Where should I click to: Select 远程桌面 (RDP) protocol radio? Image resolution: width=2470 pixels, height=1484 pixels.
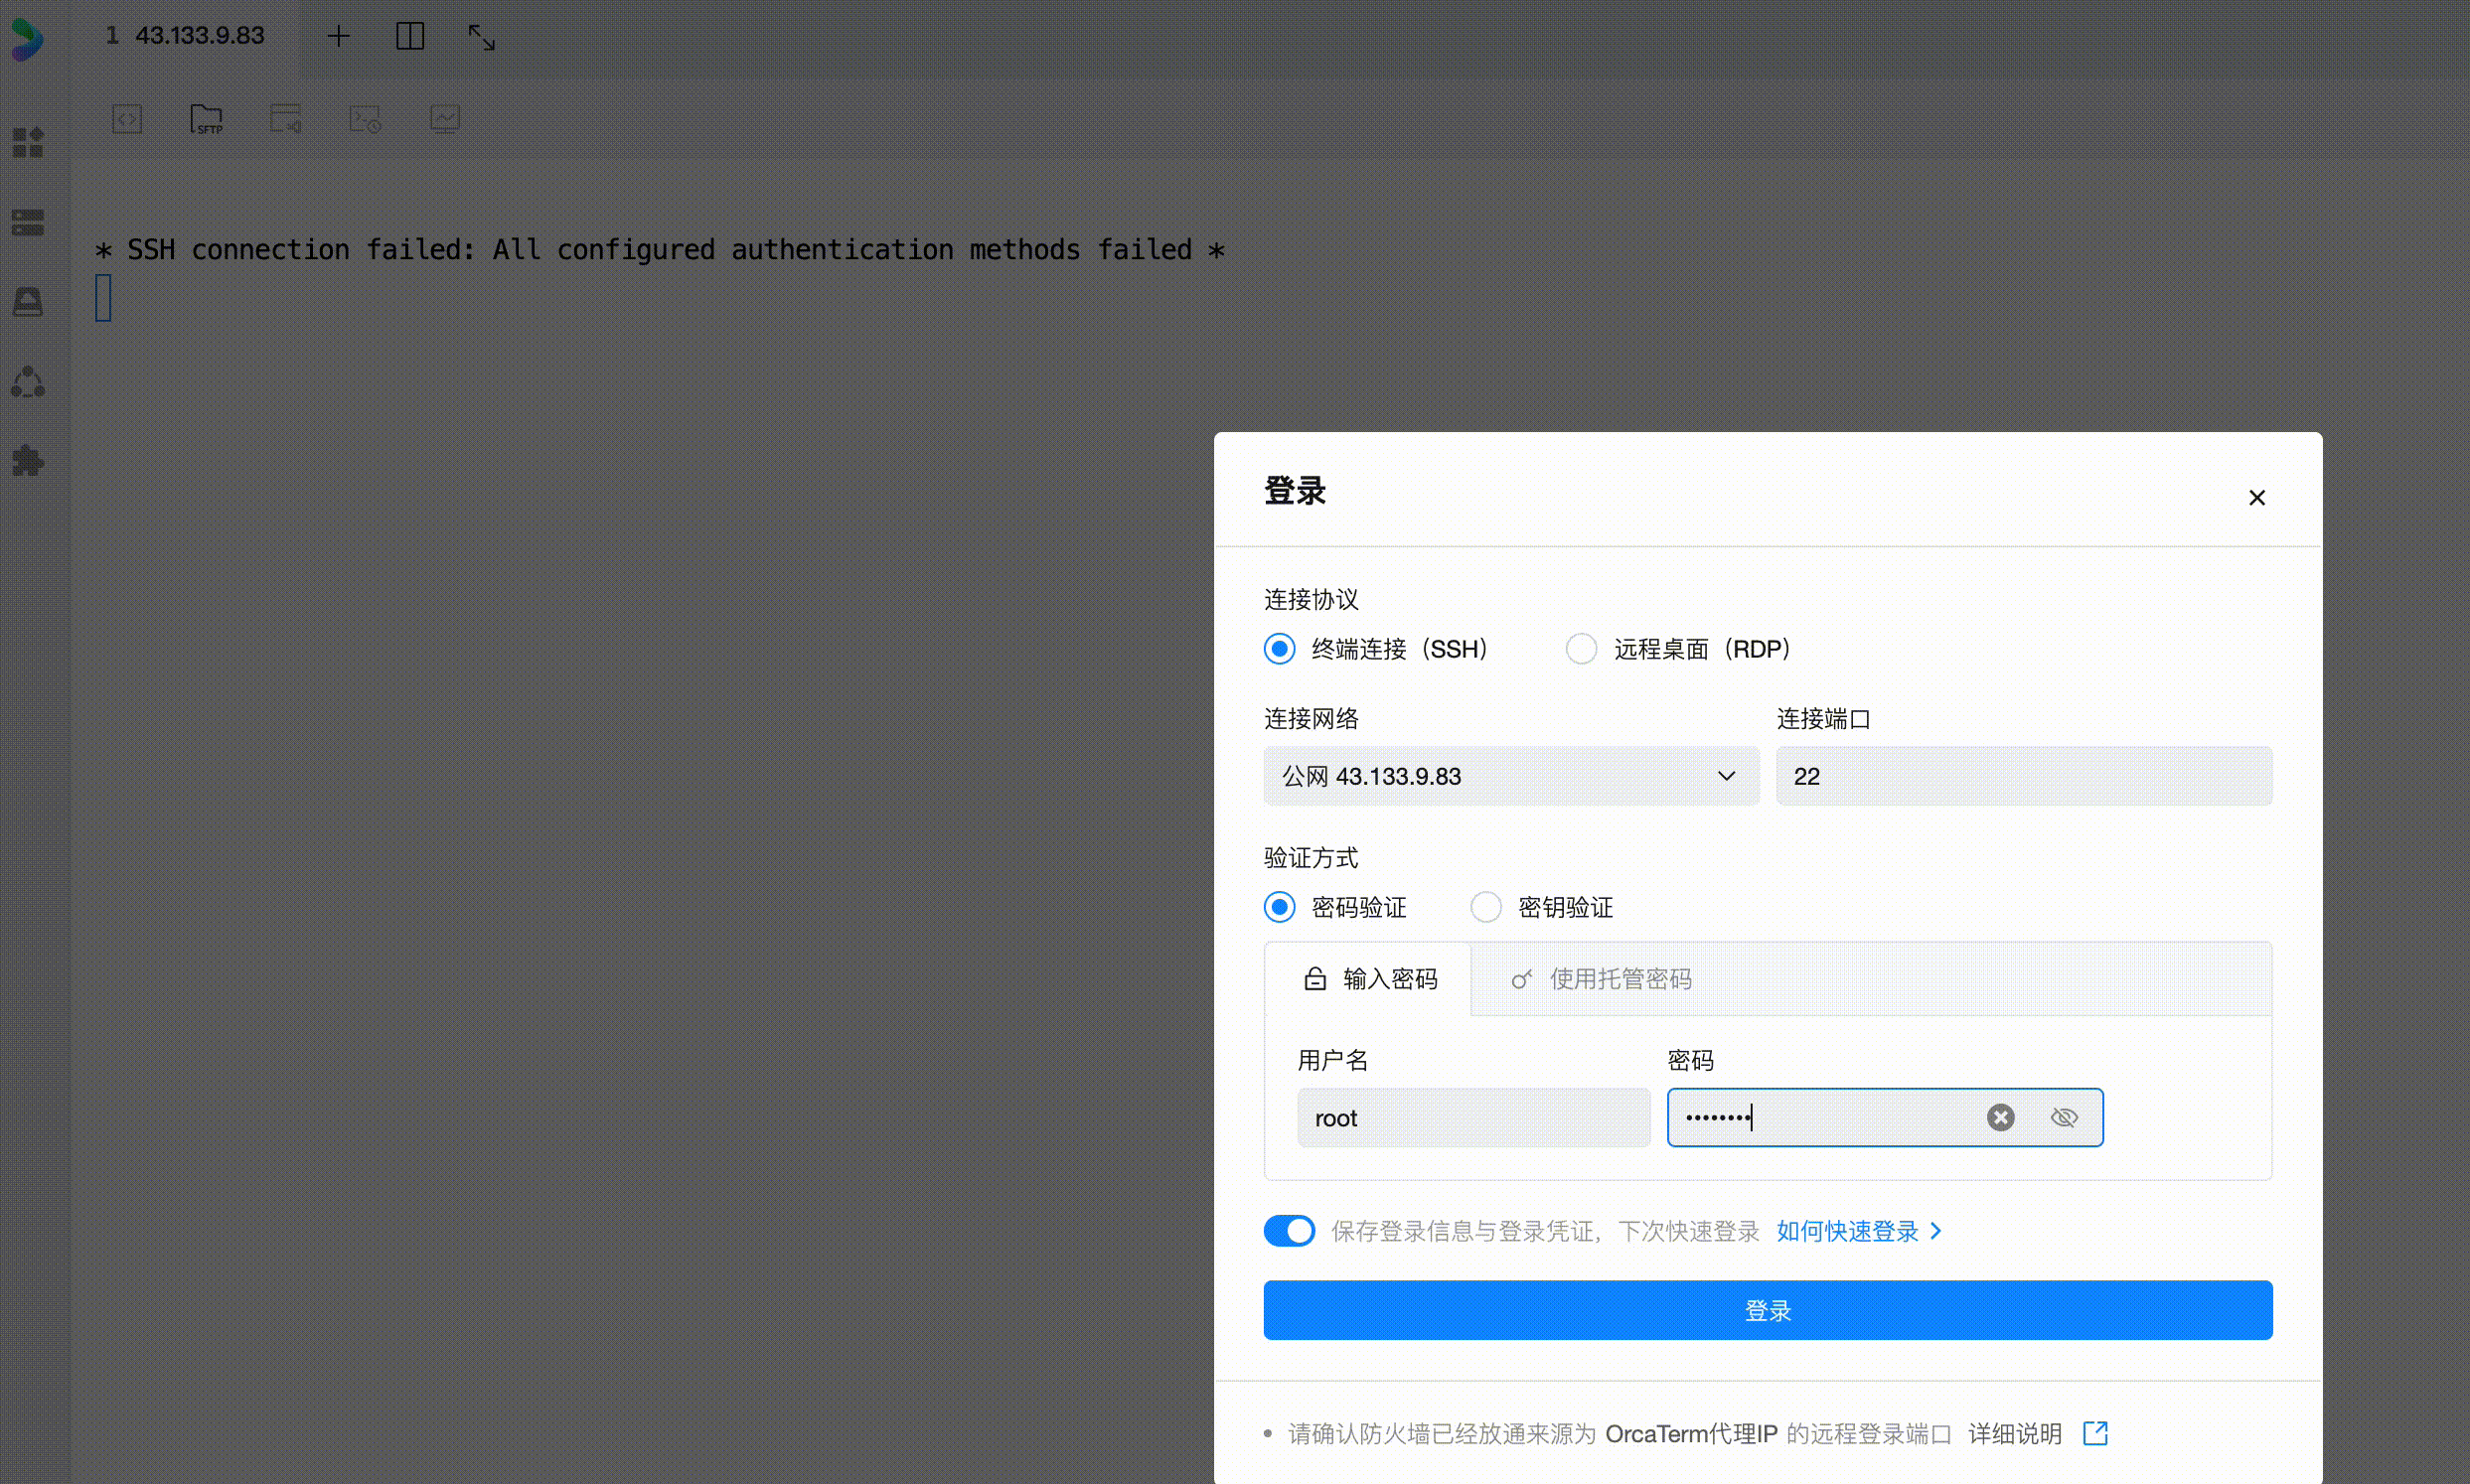[1581, 649]
